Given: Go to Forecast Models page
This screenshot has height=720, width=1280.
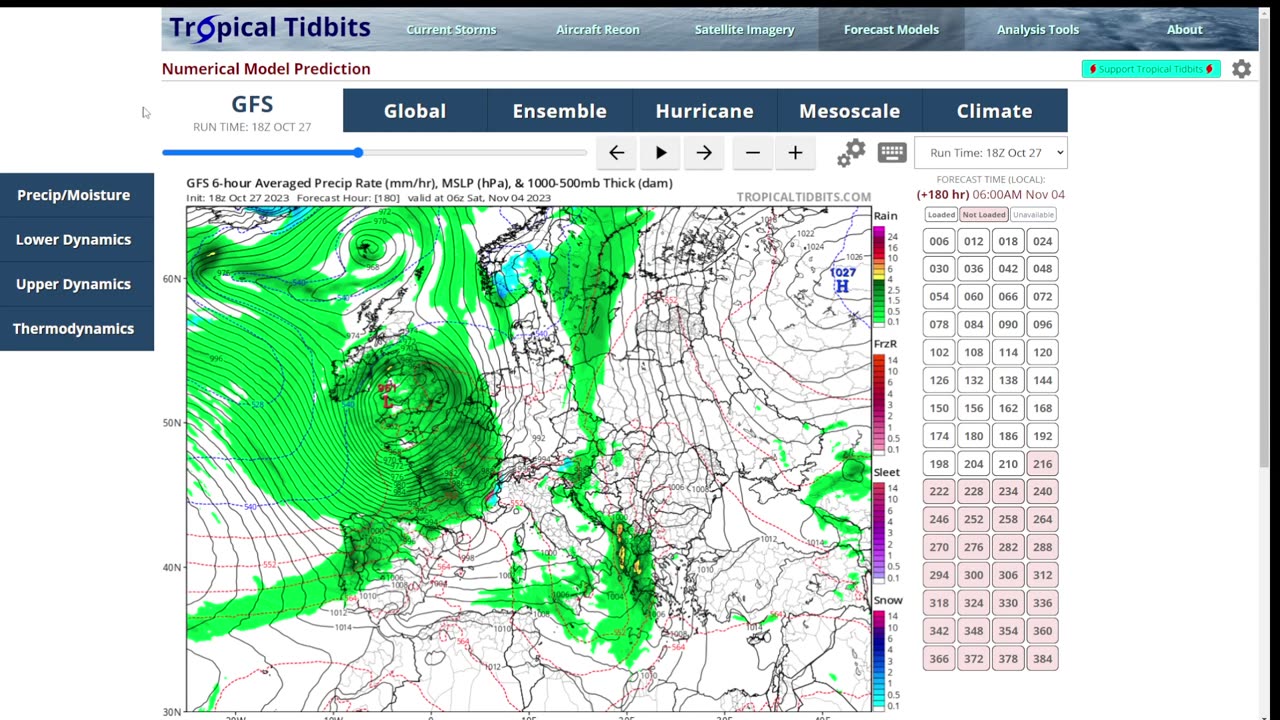Looking at the screenshot, I should click(x=891, y=30).
